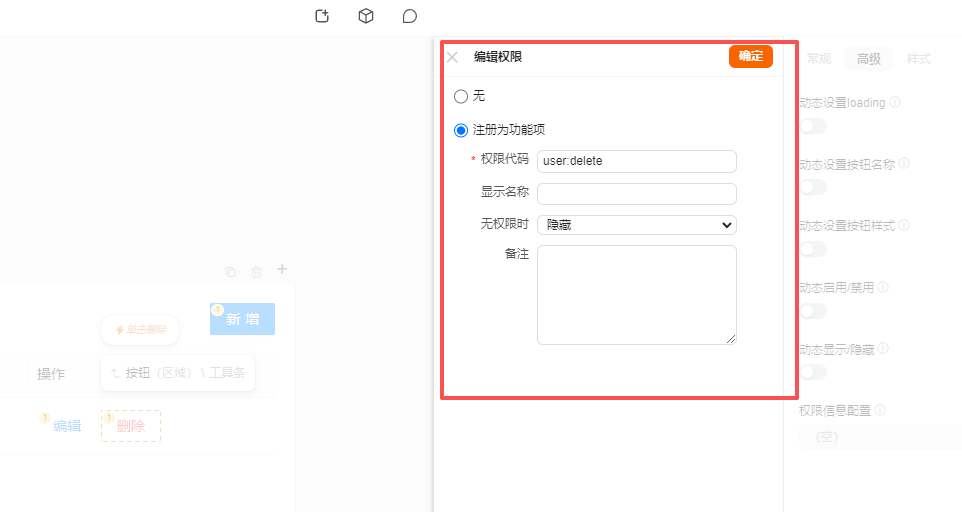Select the 删除 link in table row
Image resolution: width=962 pixels, height=512 pixels.
pyautogui.click(x=131, y=426)
